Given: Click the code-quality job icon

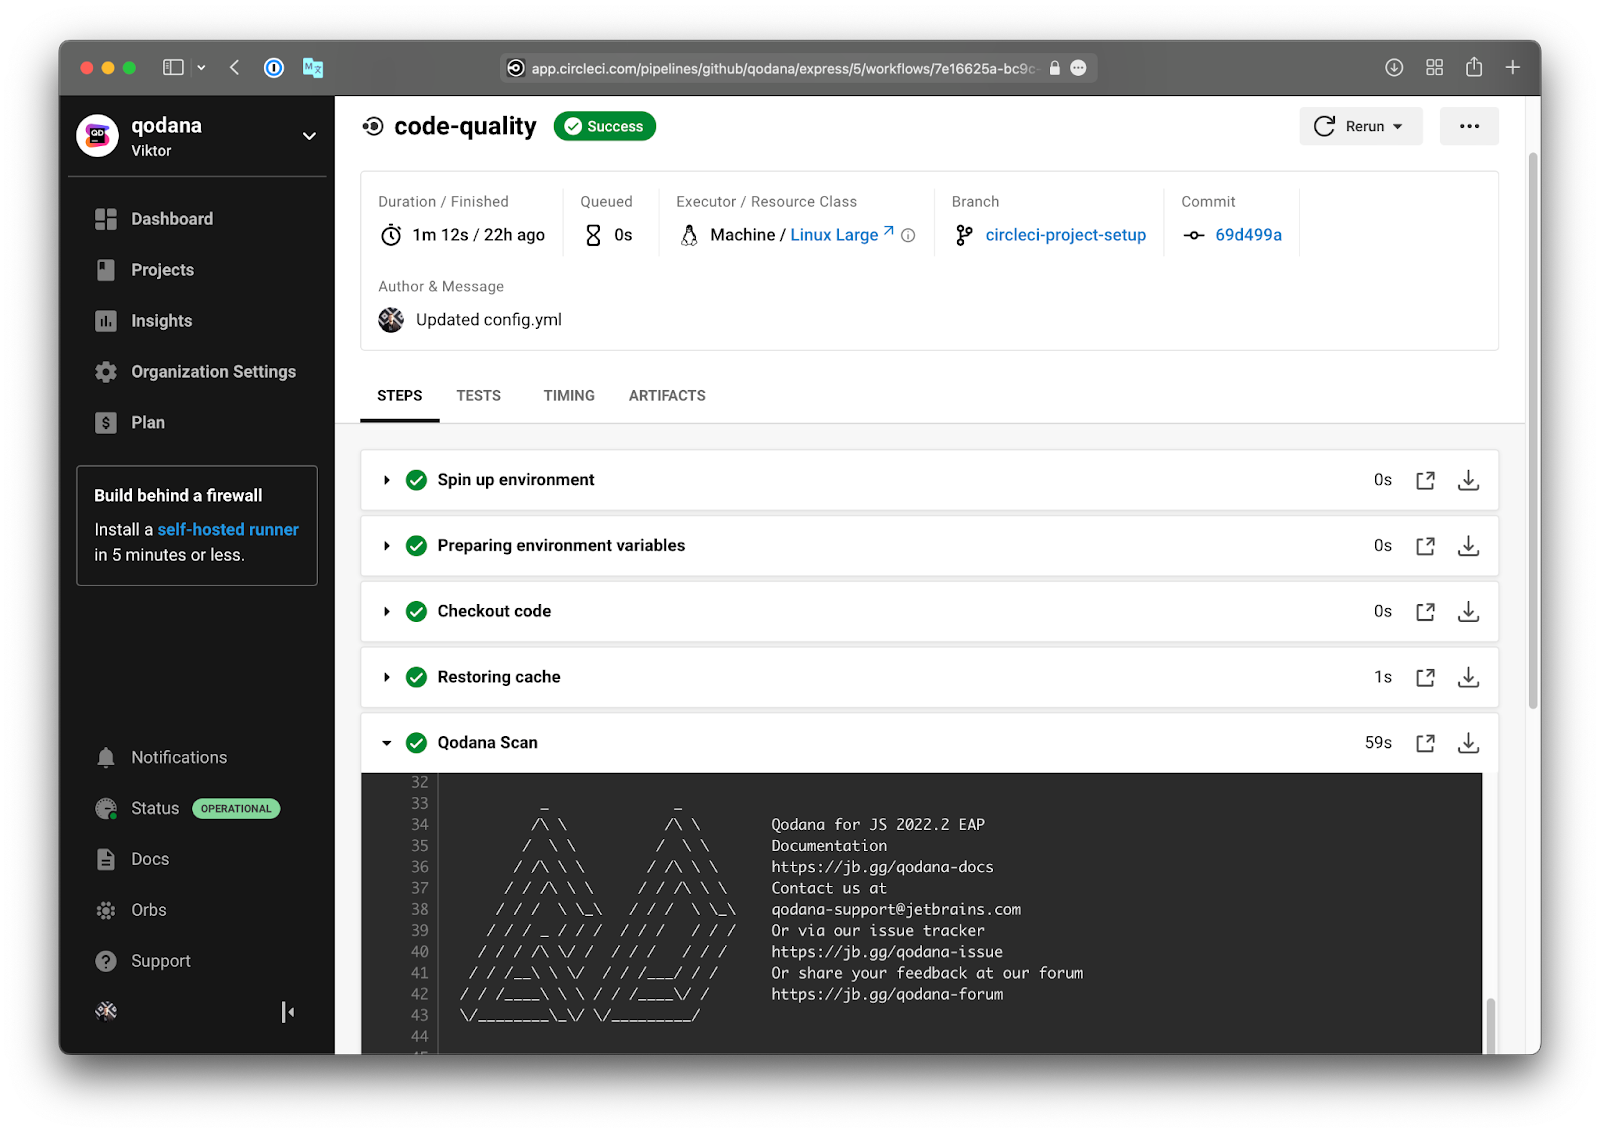Looking at the screenshot, I should click(x=373, y=126).
